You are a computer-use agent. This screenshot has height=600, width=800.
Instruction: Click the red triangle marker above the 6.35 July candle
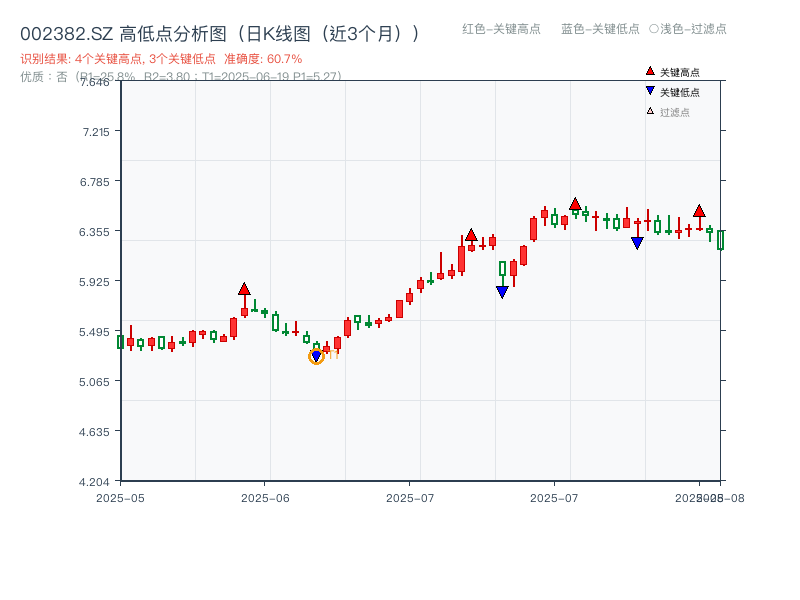click(472, 235)
